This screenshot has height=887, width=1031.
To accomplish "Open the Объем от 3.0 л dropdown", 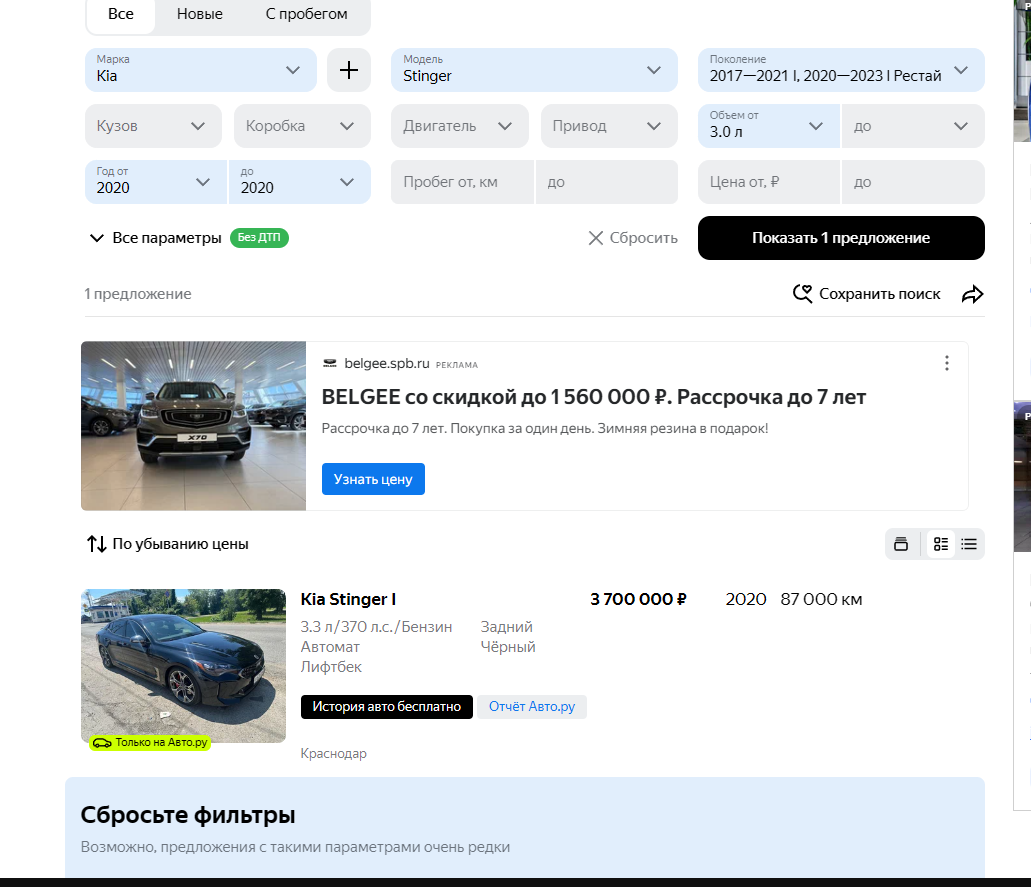I will tap(769, 126).
